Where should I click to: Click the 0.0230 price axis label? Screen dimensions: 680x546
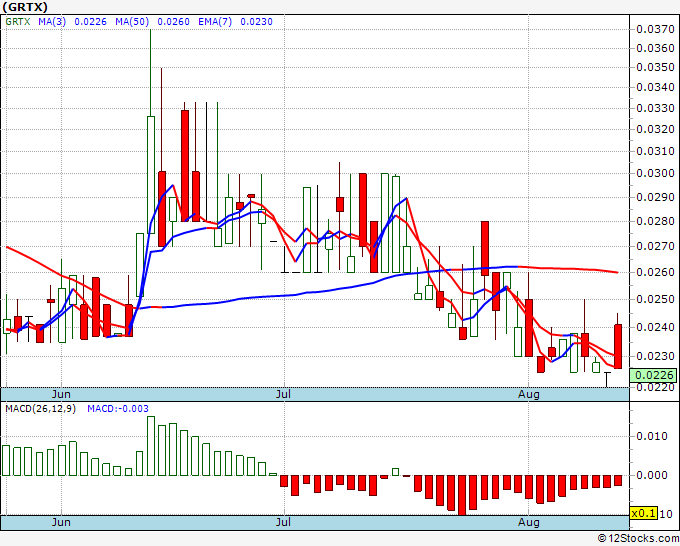click(x=655, y=356)
